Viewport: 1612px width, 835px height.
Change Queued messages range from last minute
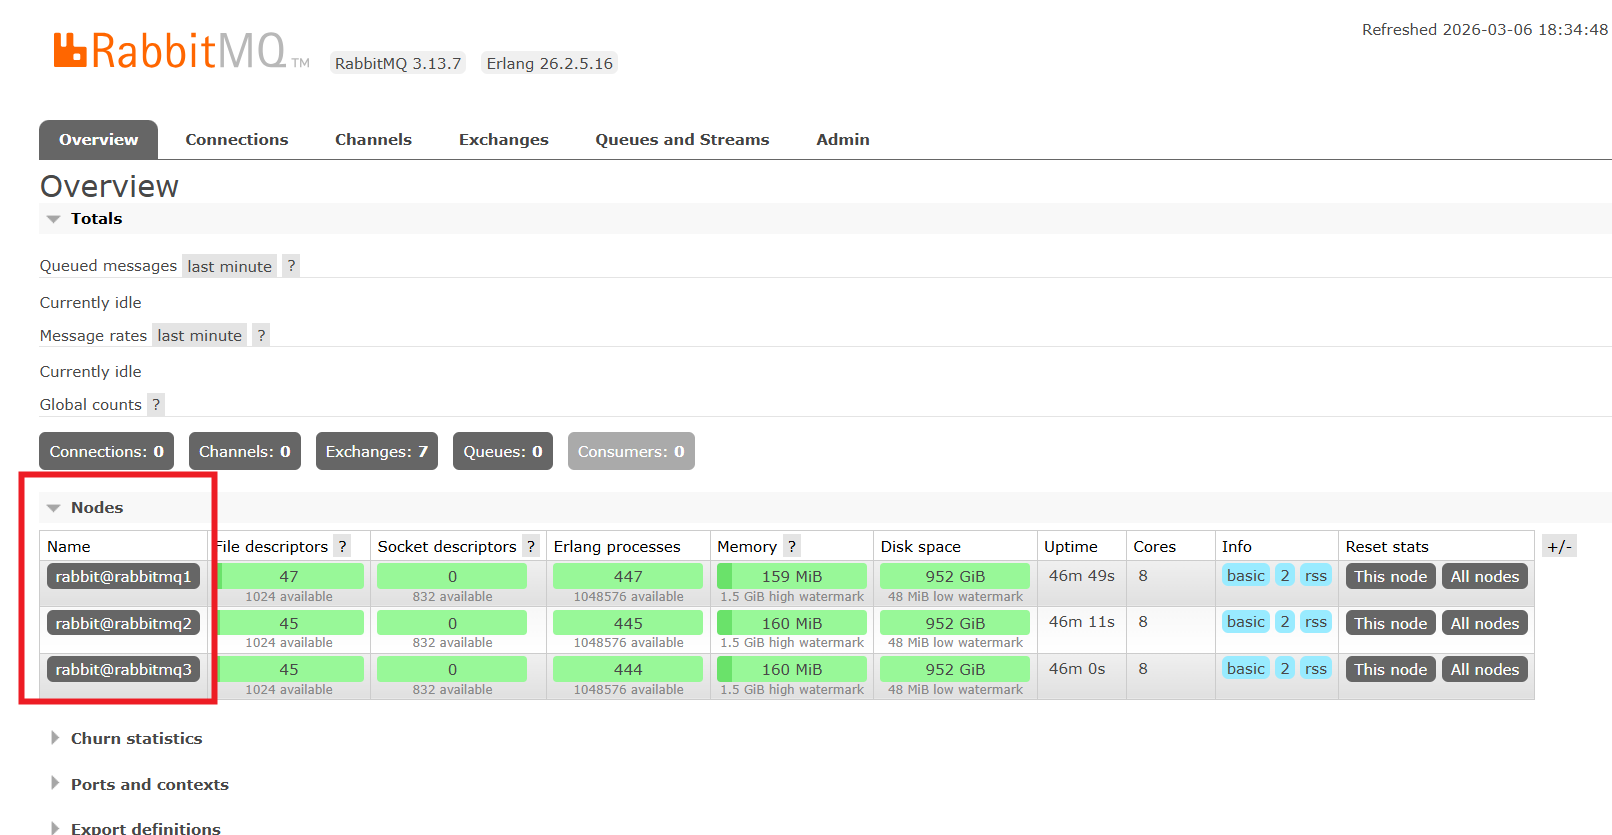229,266
